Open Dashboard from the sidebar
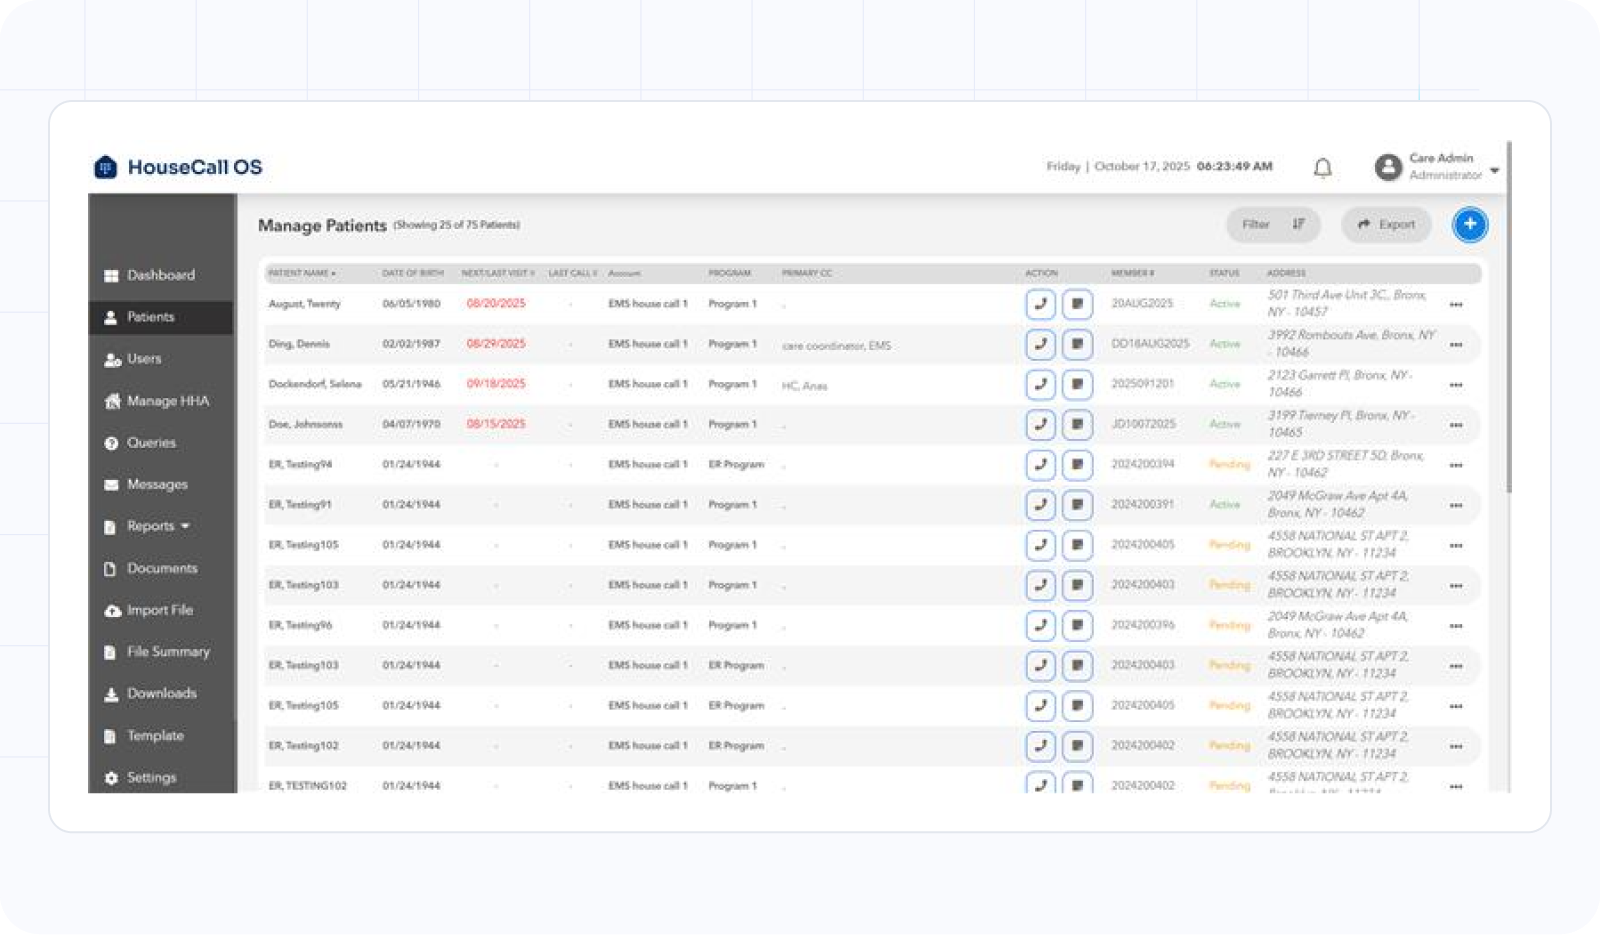1600x935 pixels. 160,275
